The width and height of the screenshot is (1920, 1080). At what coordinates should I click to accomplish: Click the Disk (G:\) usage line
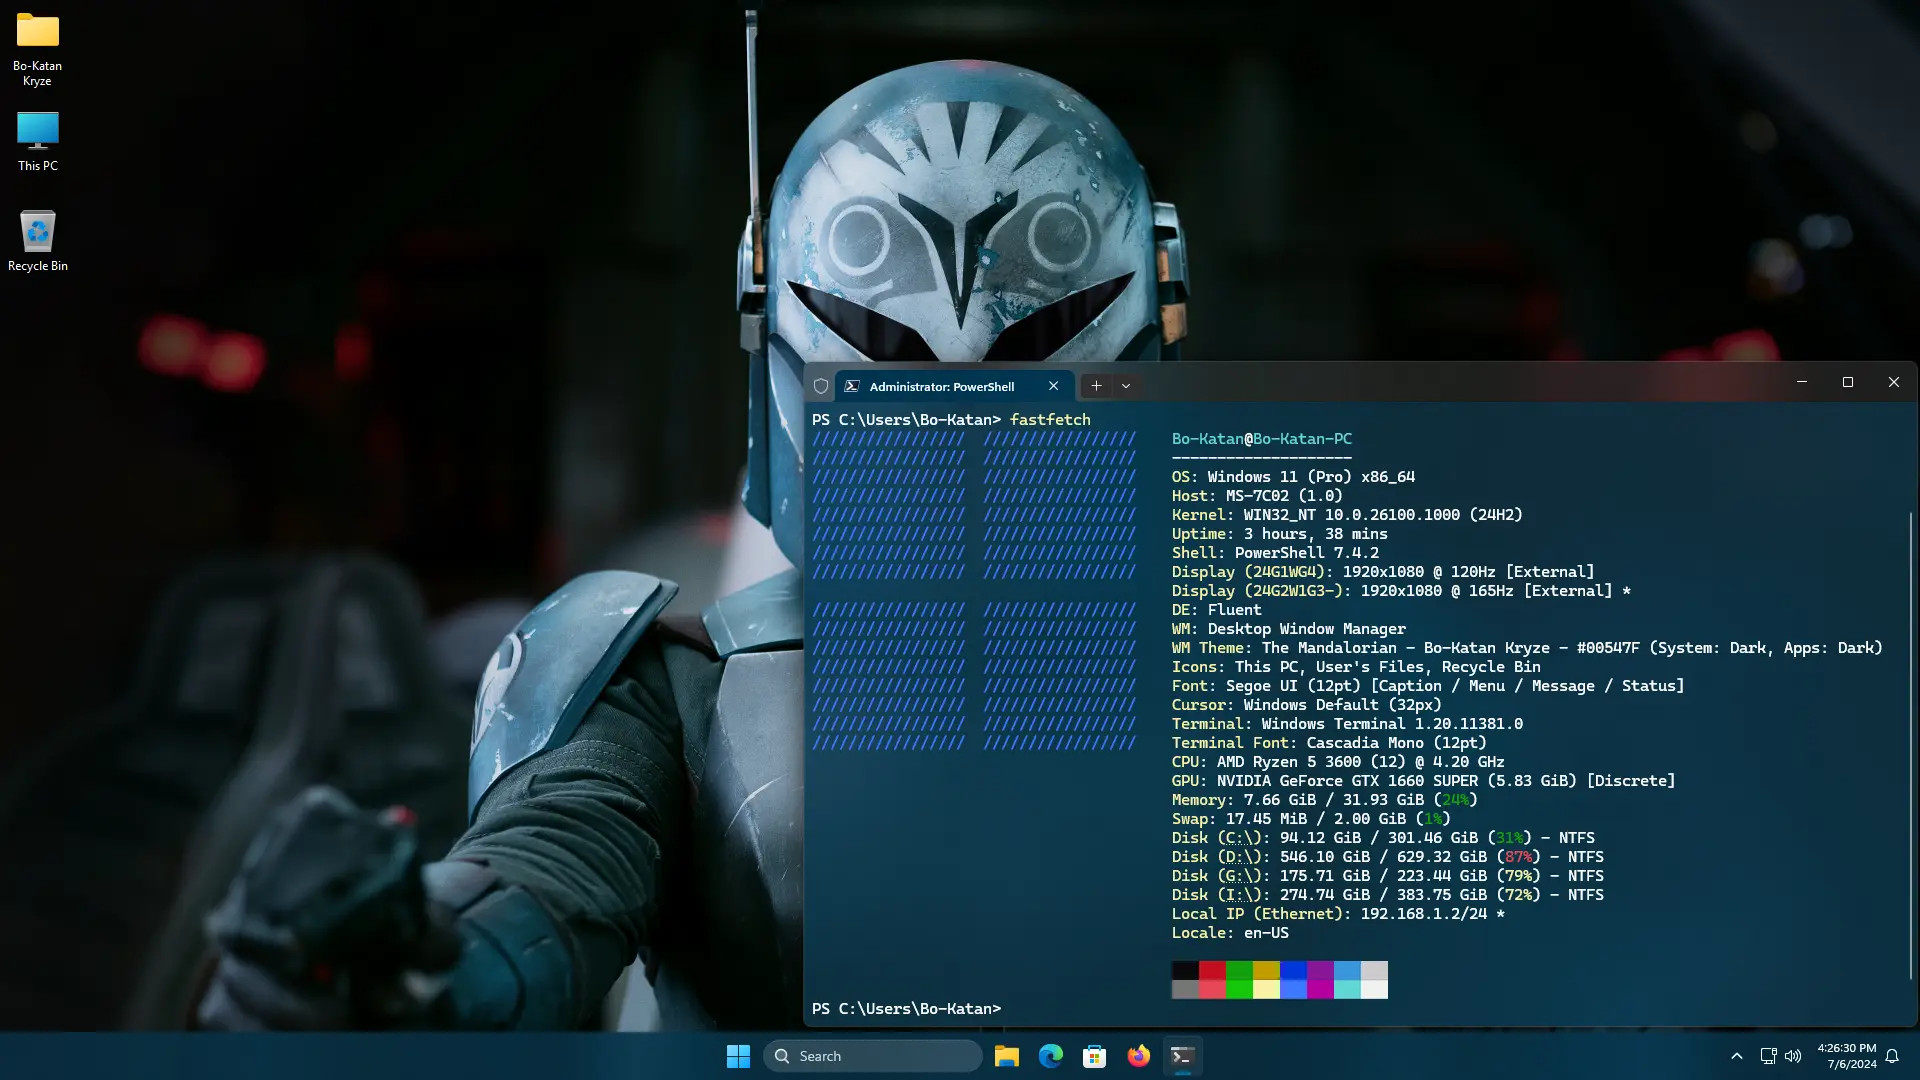pyautogui.click(x=1388, y=876)
